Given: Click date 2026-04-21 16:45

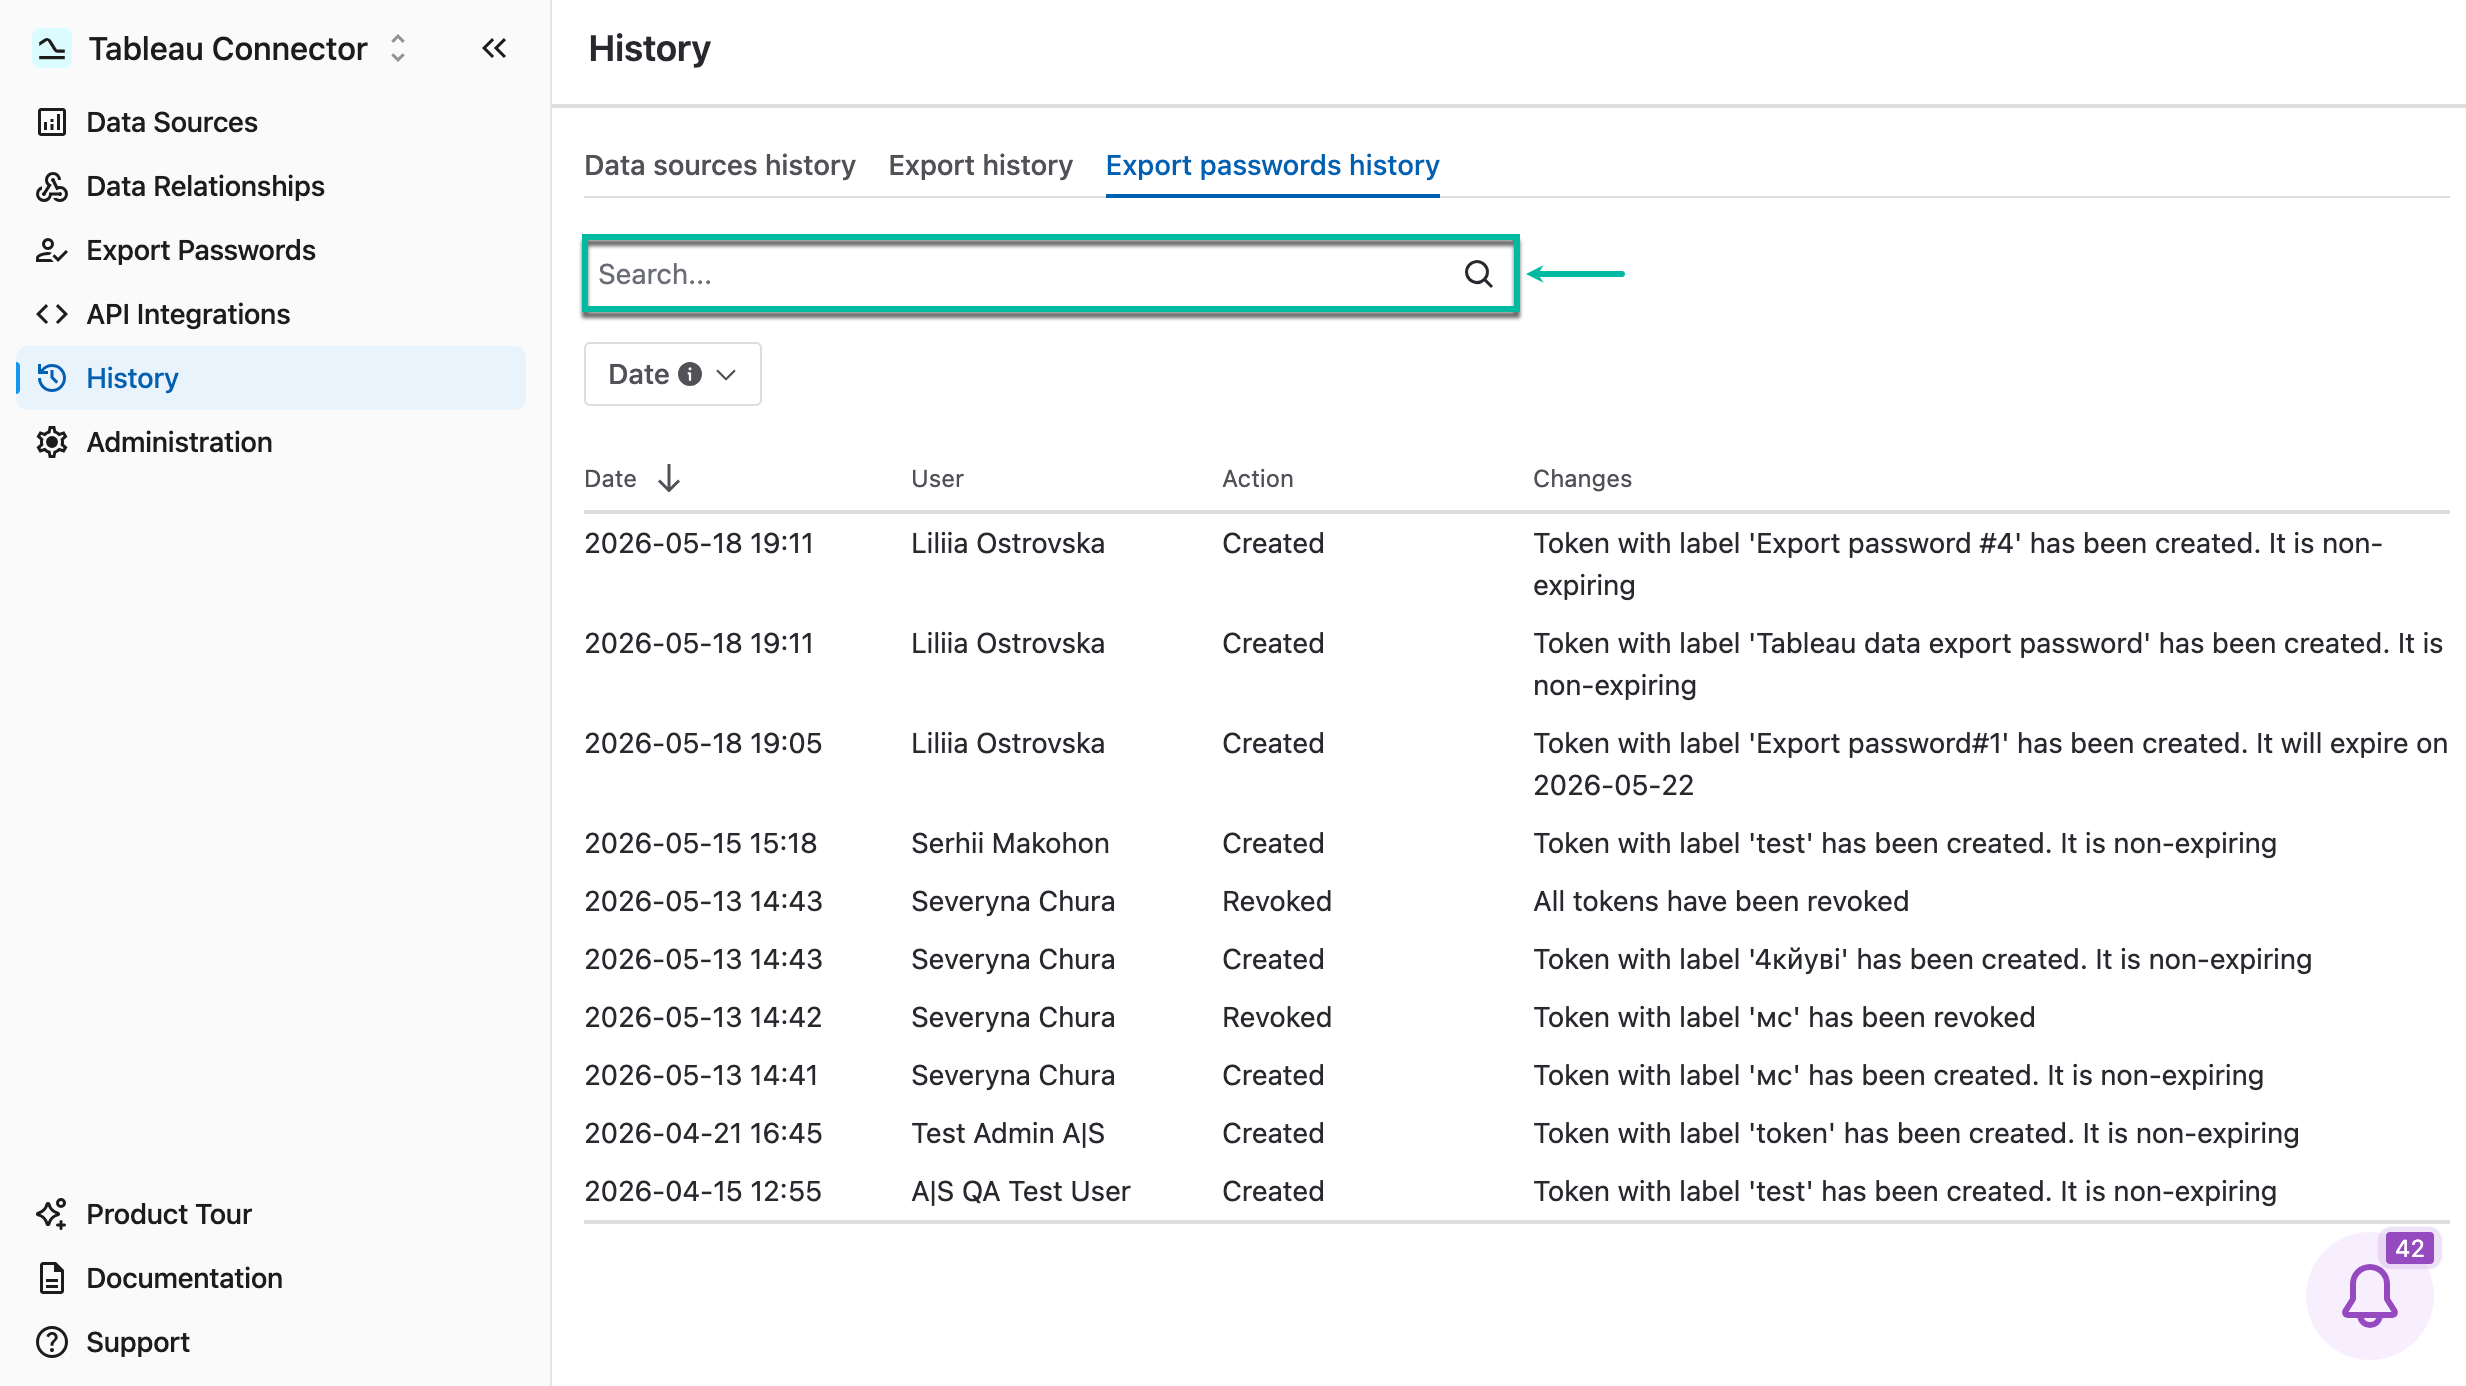Looking at the screenshot, I should (x=703, y=1133).
